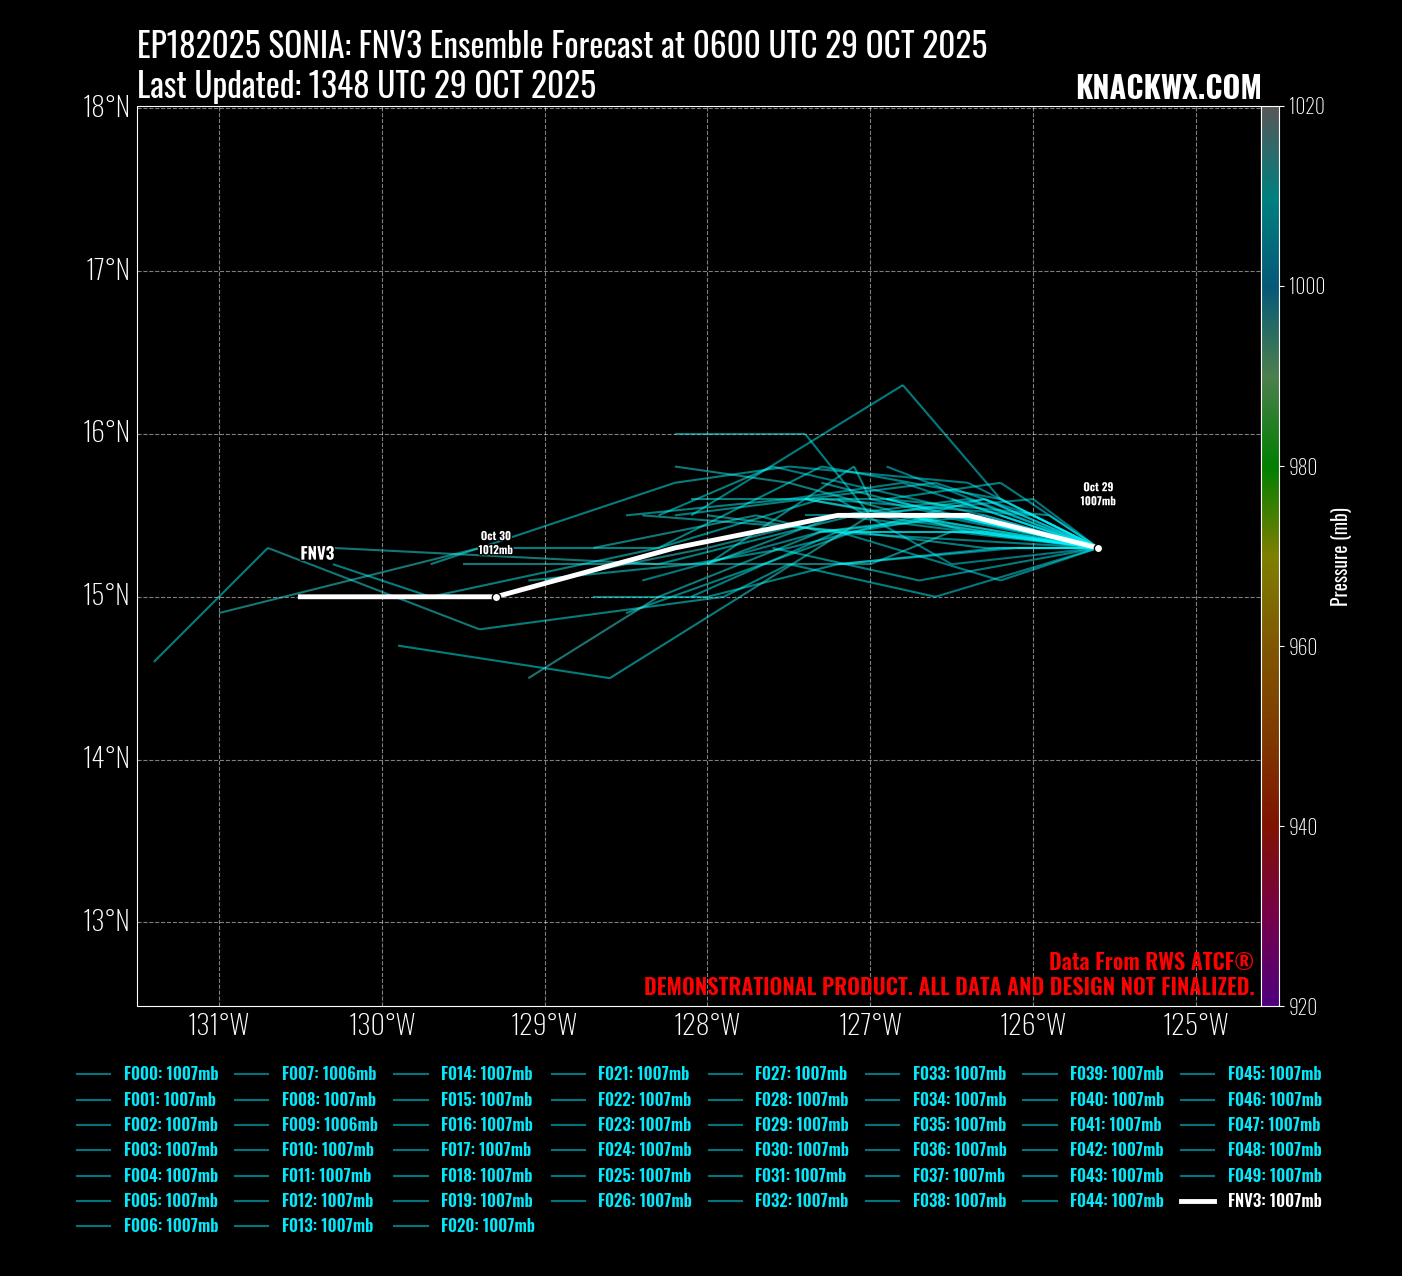1402x1276 pixels.
Task: Click the Oct 30 forecast point marker
Action: (496, 597)
